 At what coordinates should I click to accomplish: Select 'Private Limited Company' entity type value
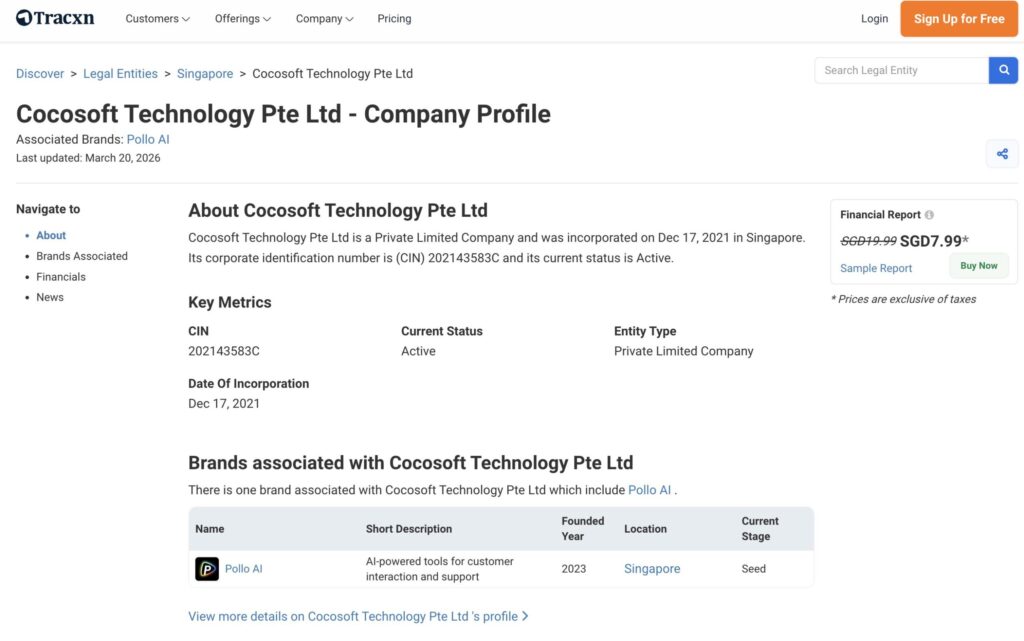click(684, 351)
